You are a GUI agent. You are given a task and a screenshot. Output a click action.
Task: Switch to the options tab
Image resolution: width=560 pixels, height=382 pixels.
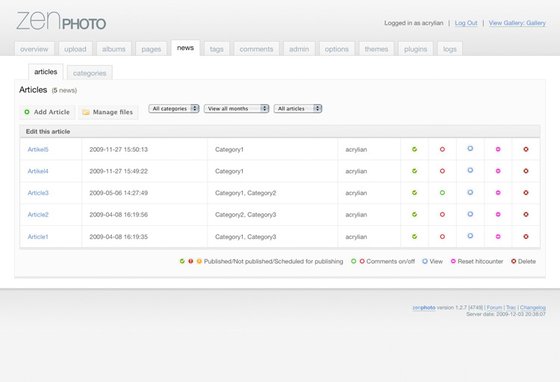[x=336, y=49]
